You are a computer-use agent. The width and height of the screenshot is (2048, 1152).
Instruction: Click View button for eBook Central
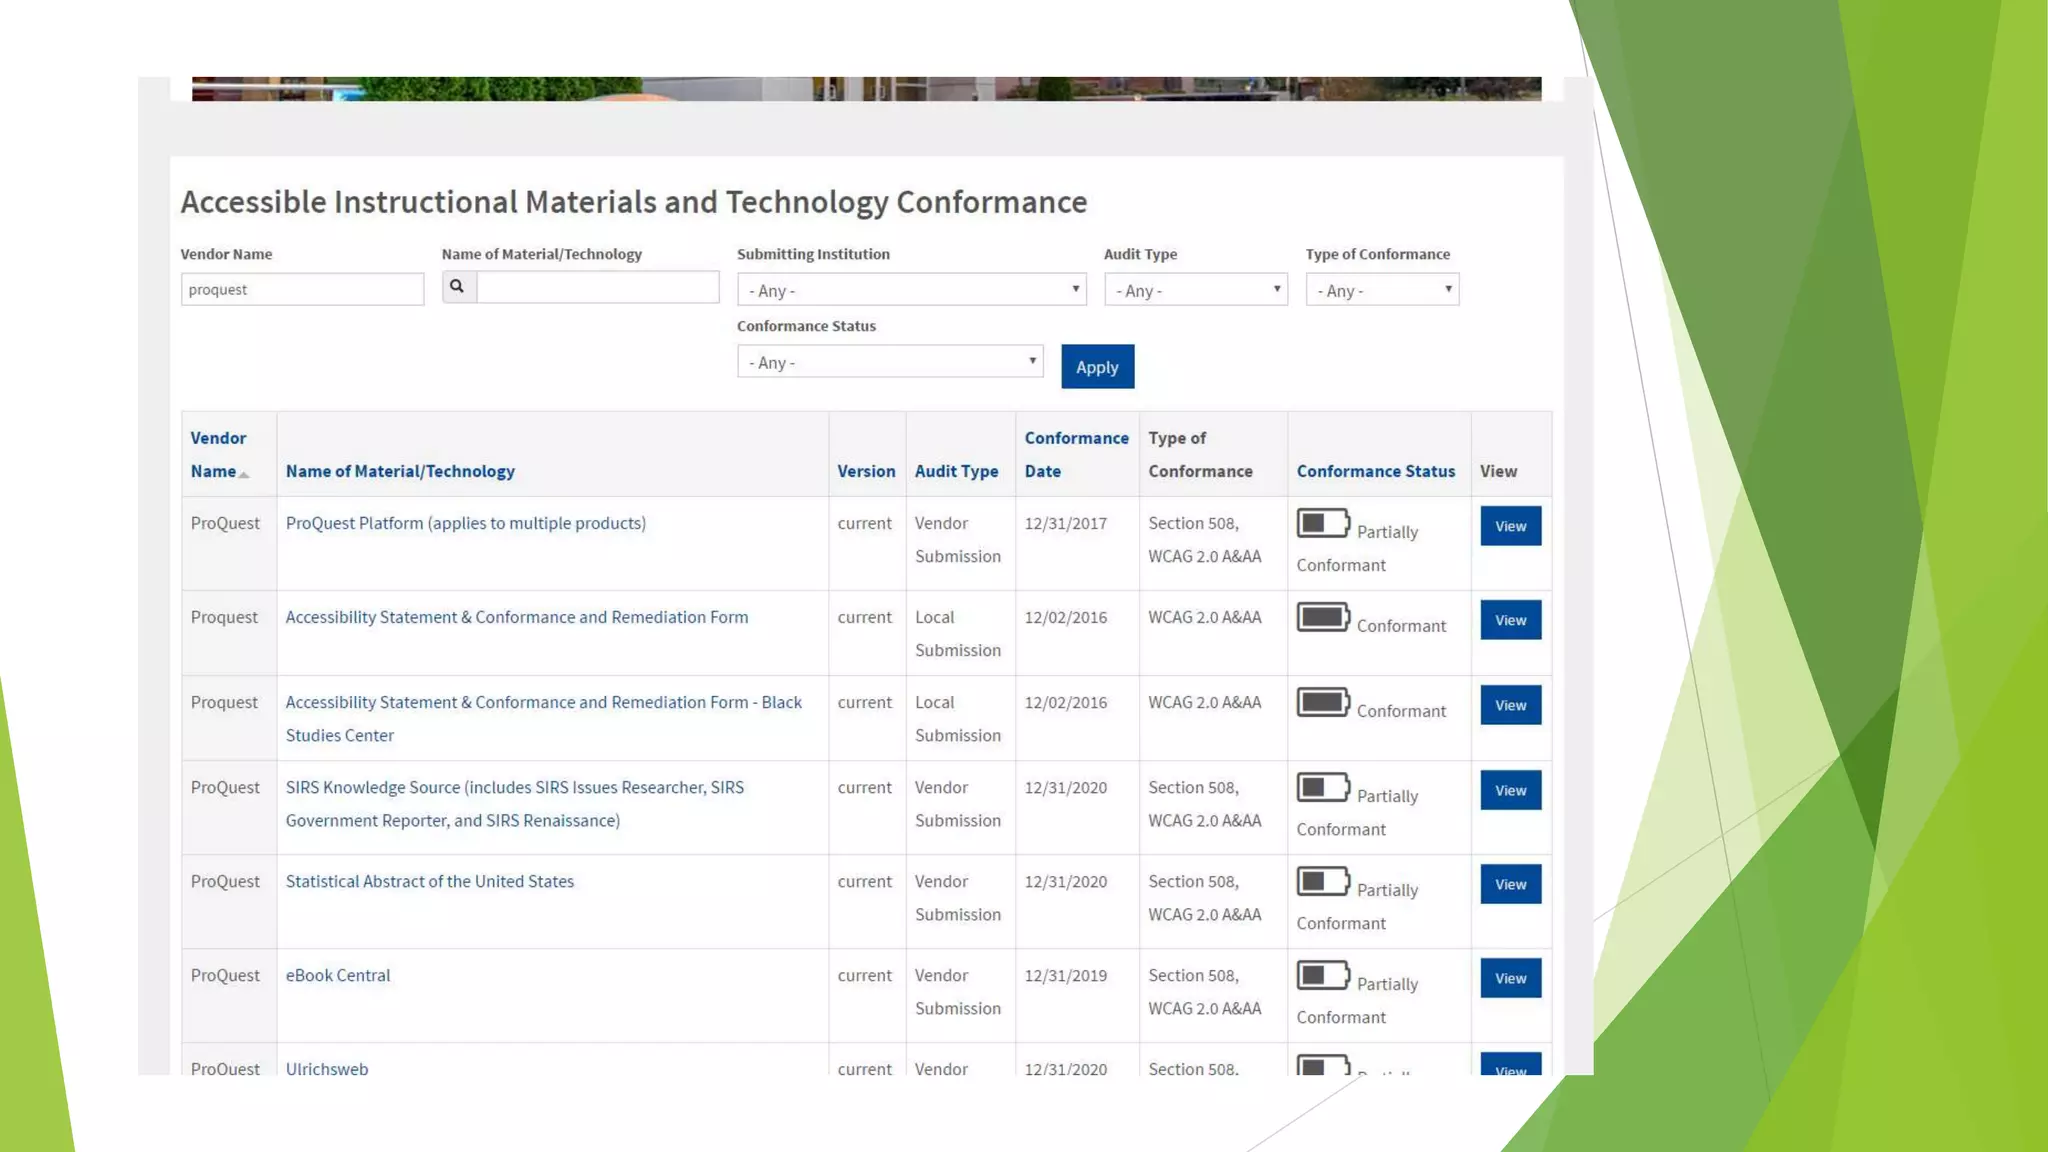tap(1510, 978)
